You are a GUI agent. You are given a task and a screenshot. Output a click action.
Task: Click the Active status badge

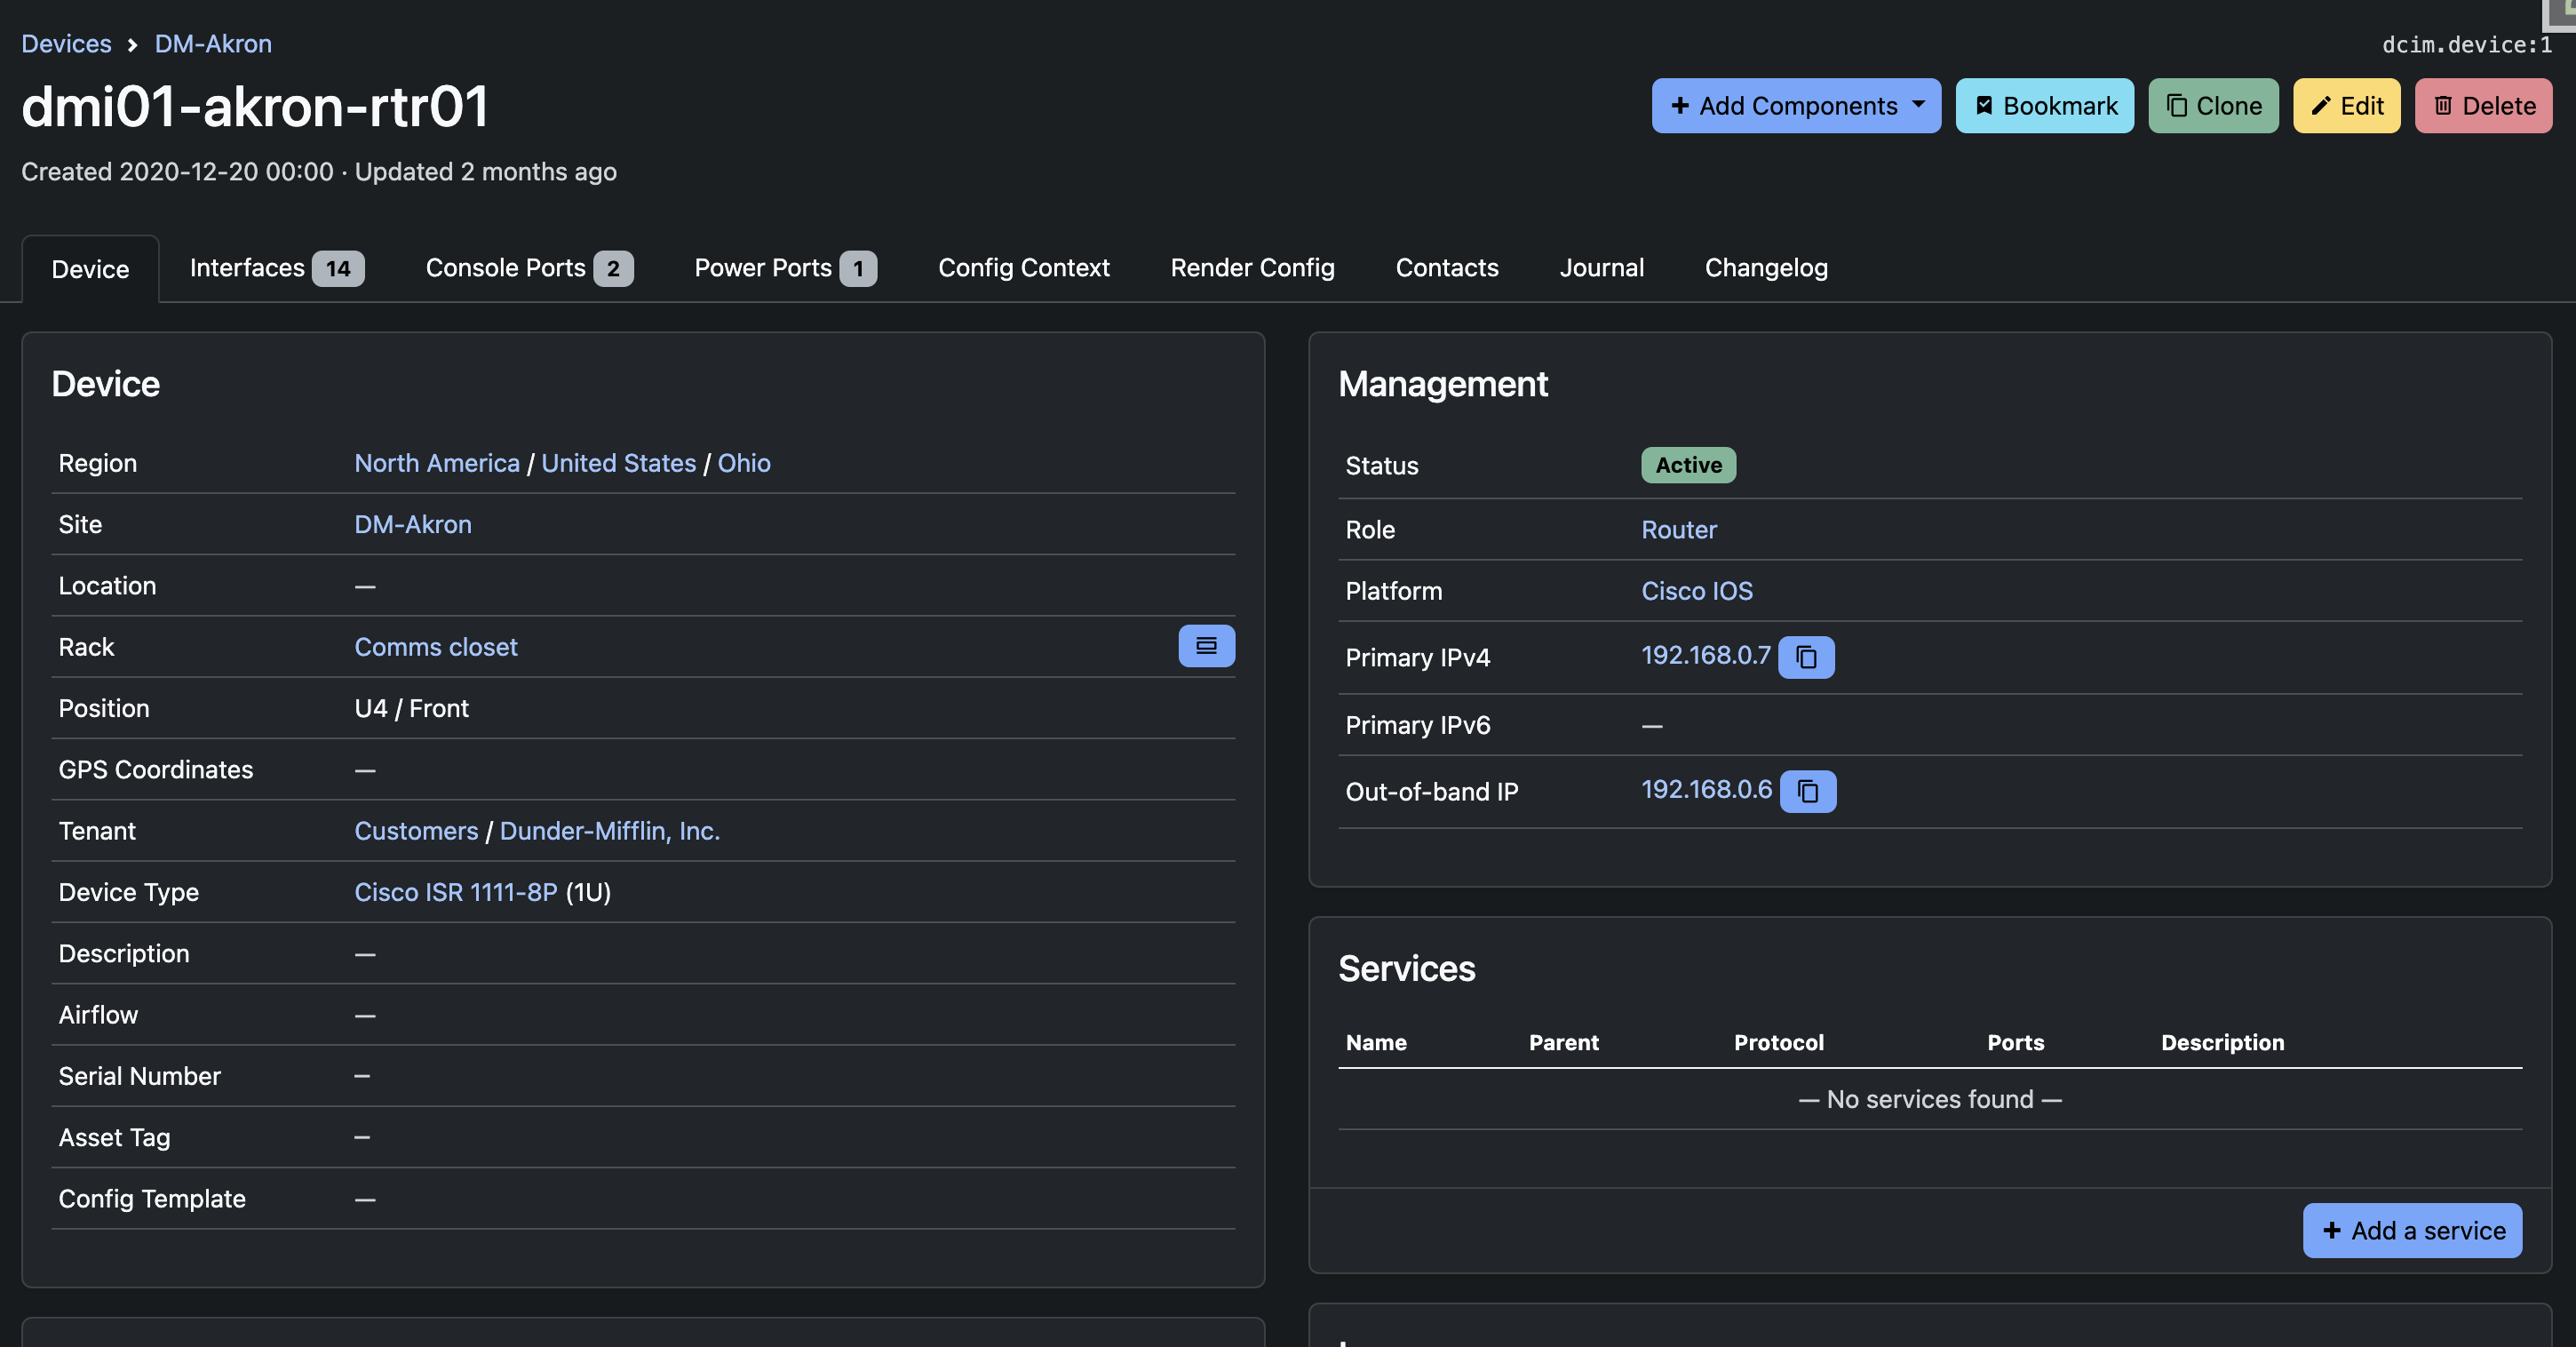coord(1688,465)
